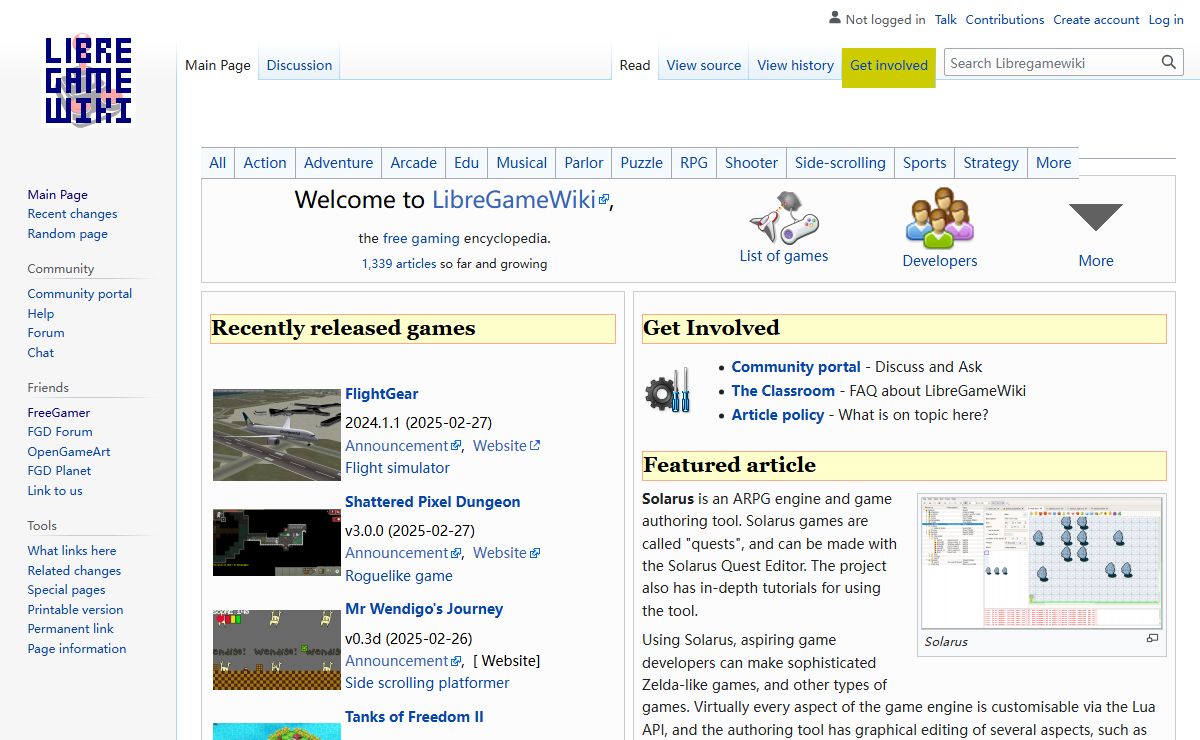Switch to the Discussion tab

point(299,65)
